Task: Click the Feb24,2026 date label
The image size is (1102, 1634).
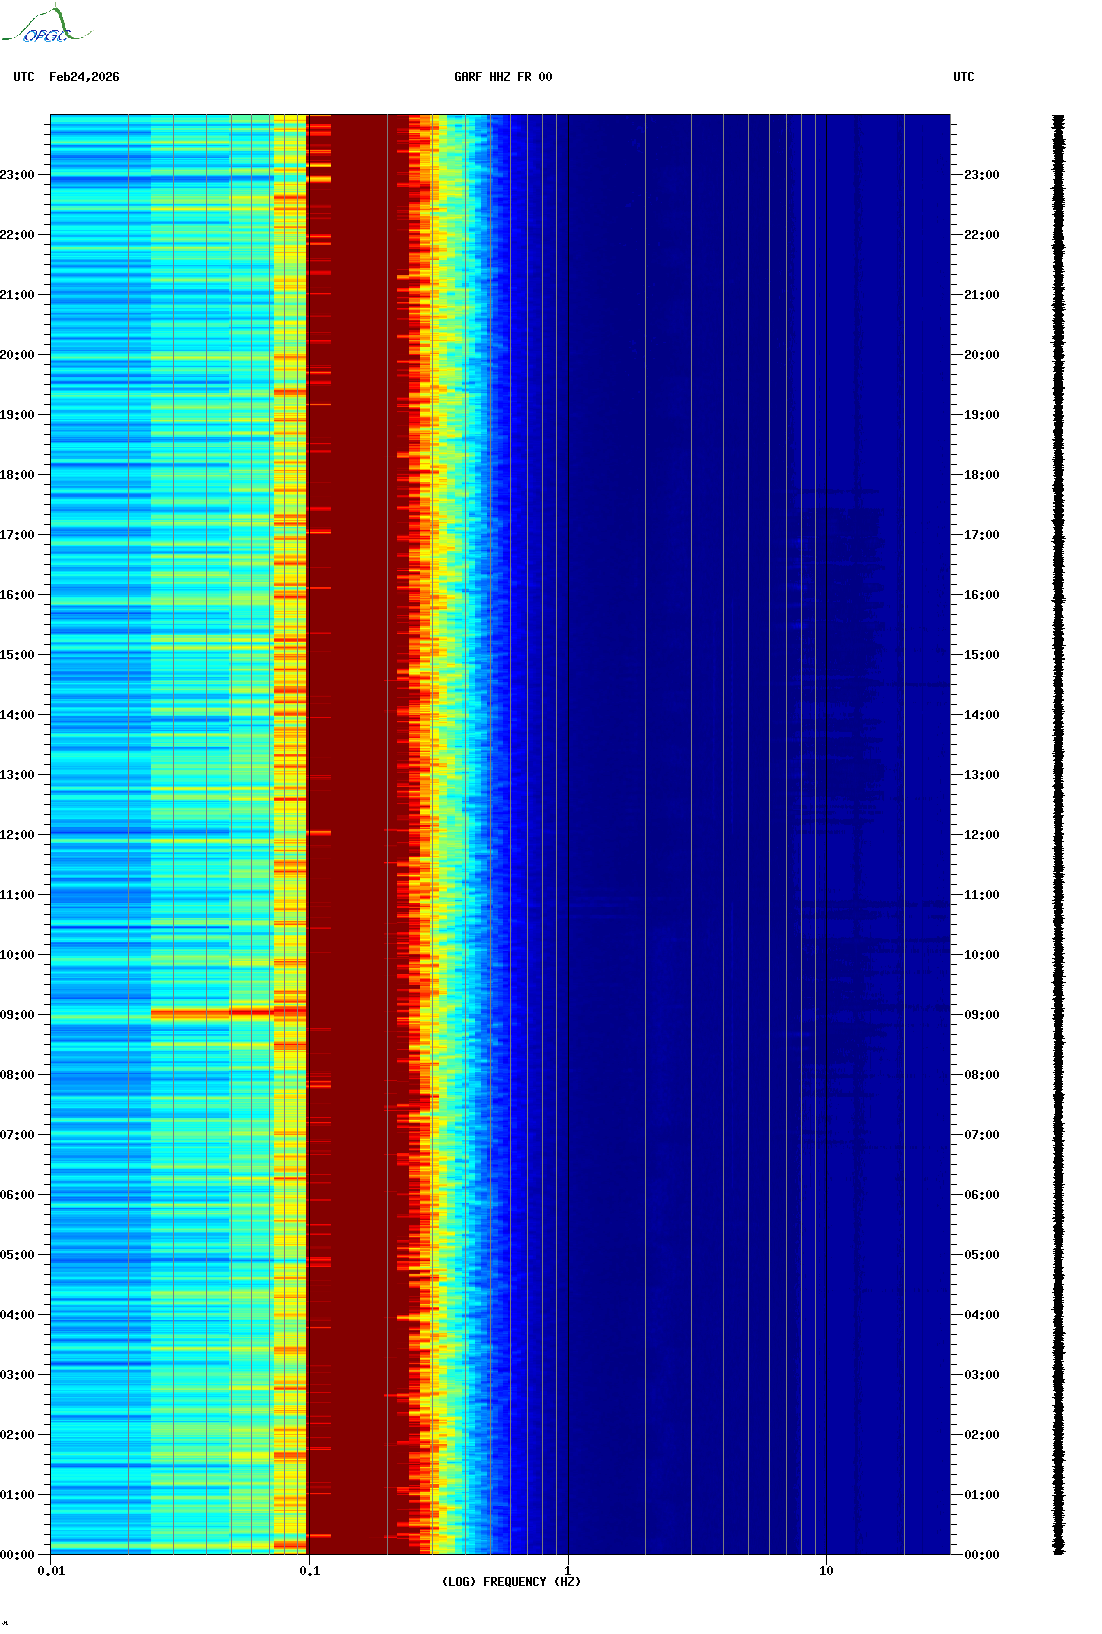Action: pyautogui.click(x=84, y=77)
